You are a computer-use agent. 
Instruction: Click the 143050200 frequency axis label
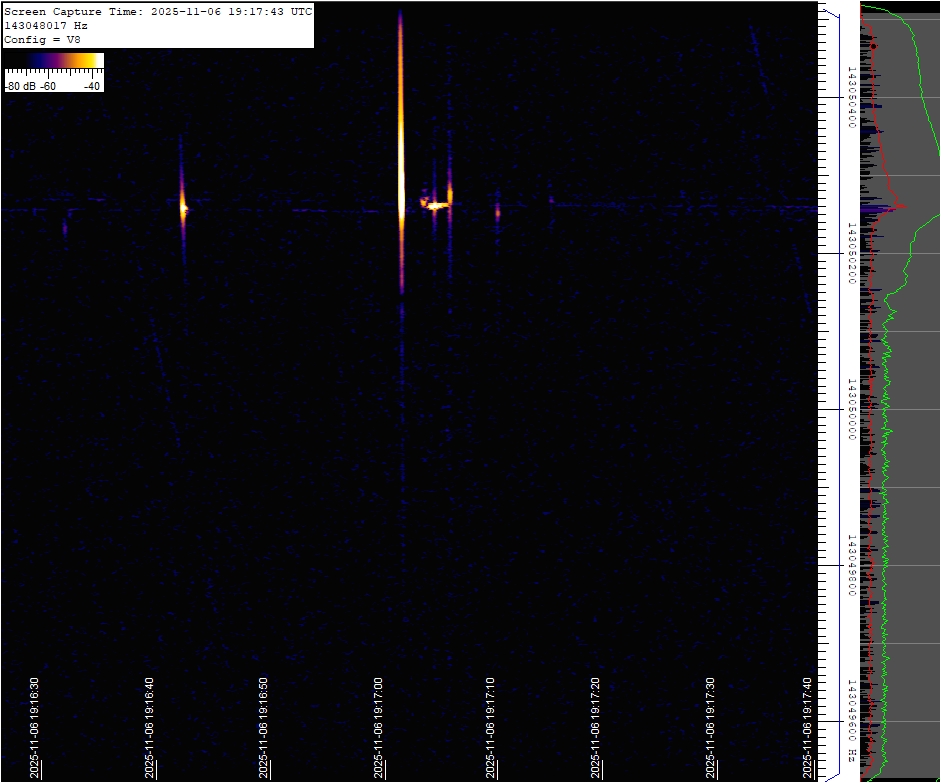pyautogui.click(x=851, y=254)
